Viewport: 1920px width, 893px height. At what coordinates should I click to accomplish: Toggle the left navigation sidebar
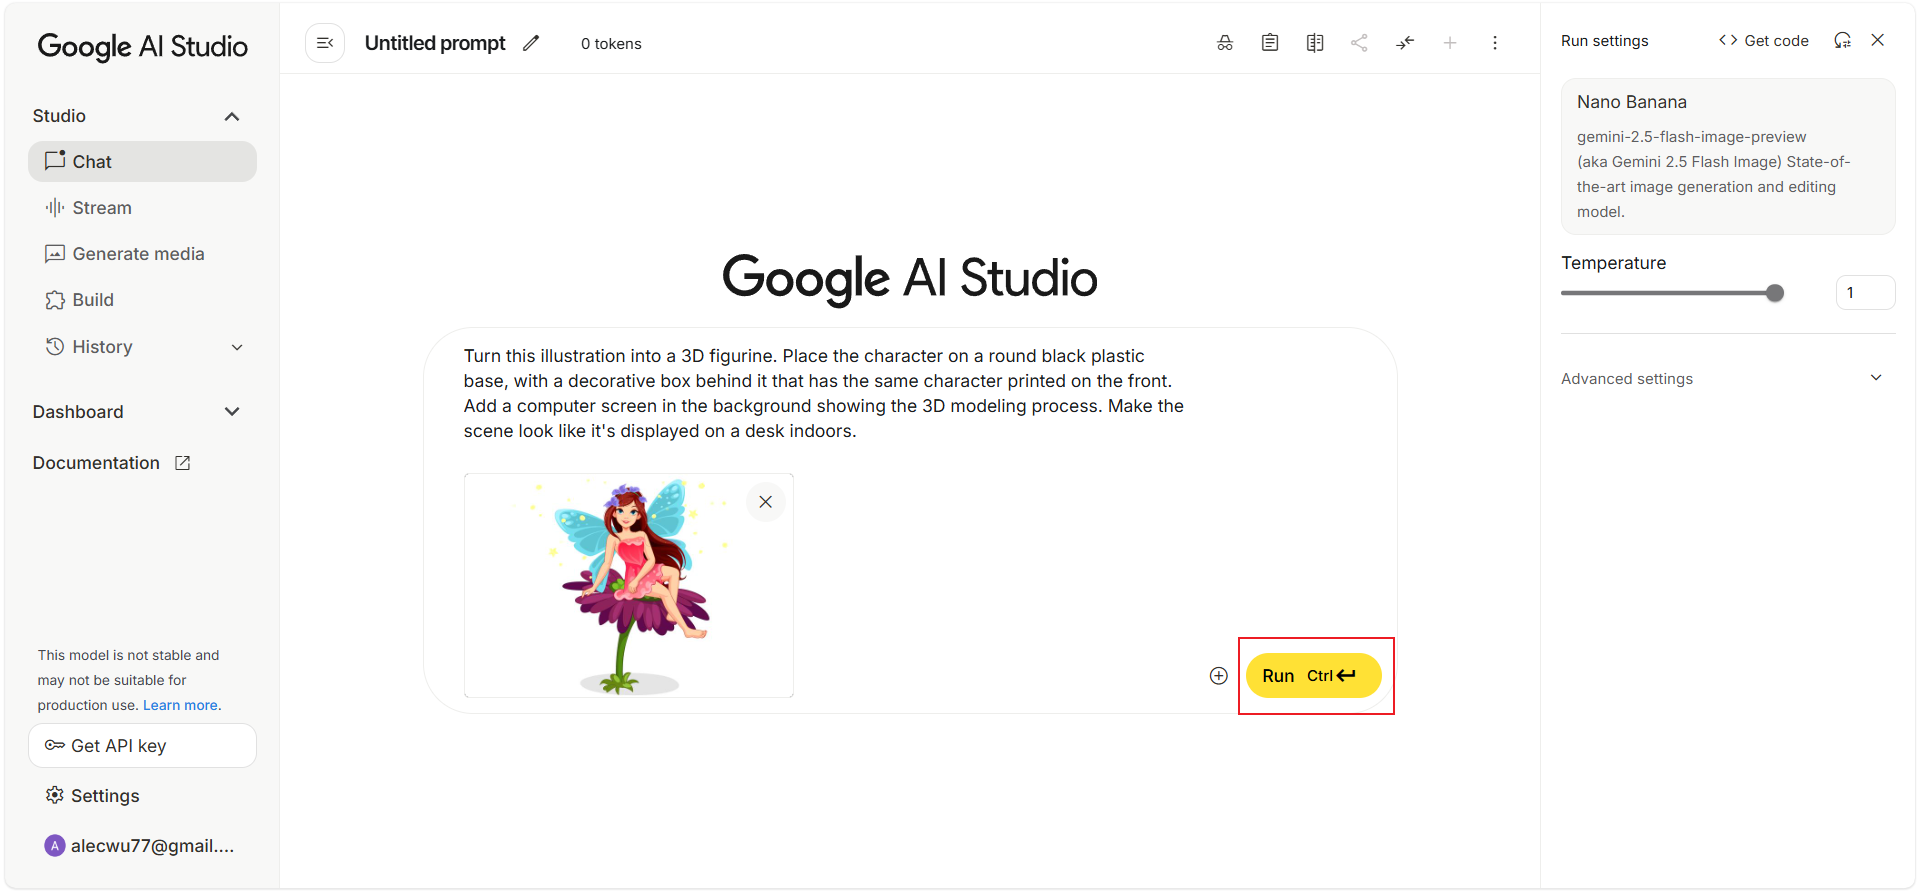325,43
